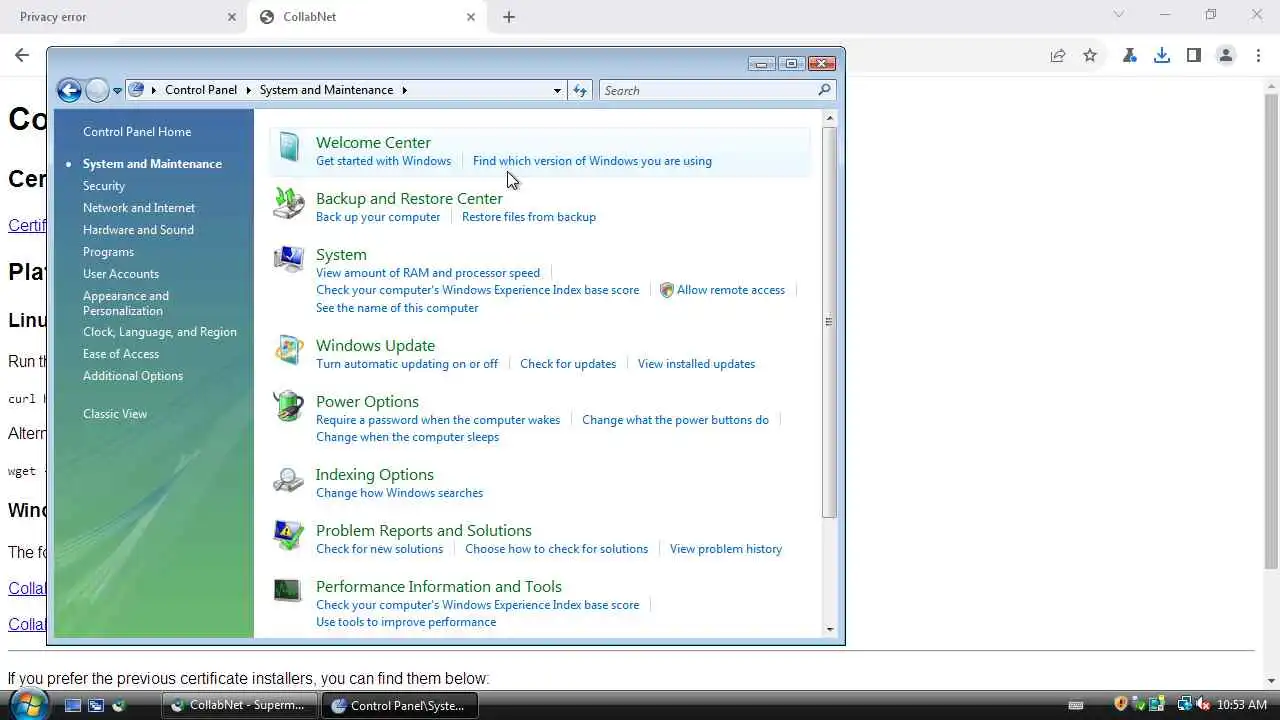Click Switch between windows quick launch icon
The width and height of the screenshot is (1280, 720).
(x=96, y=705)
